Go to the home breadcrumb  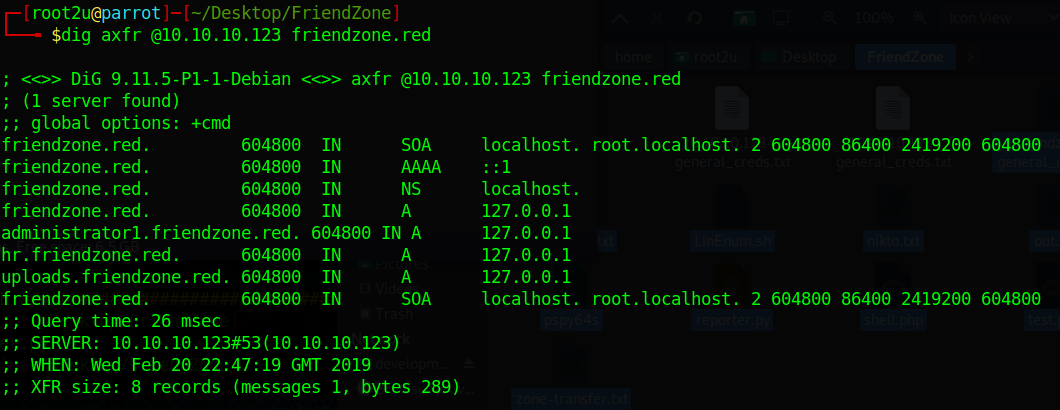633,57
